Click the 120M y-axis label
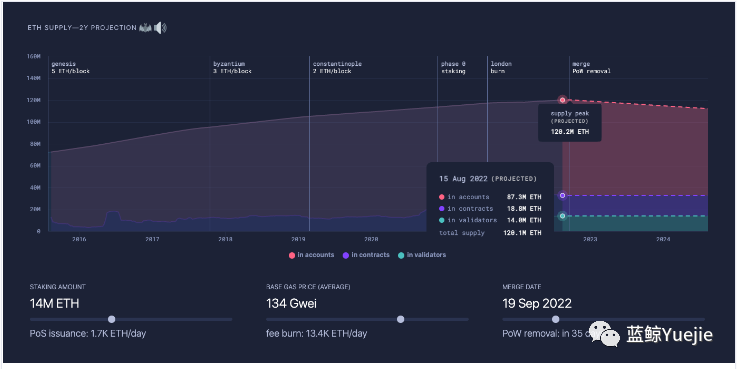The height and width of the screenshot is (369, 737). tap(33, 100)
